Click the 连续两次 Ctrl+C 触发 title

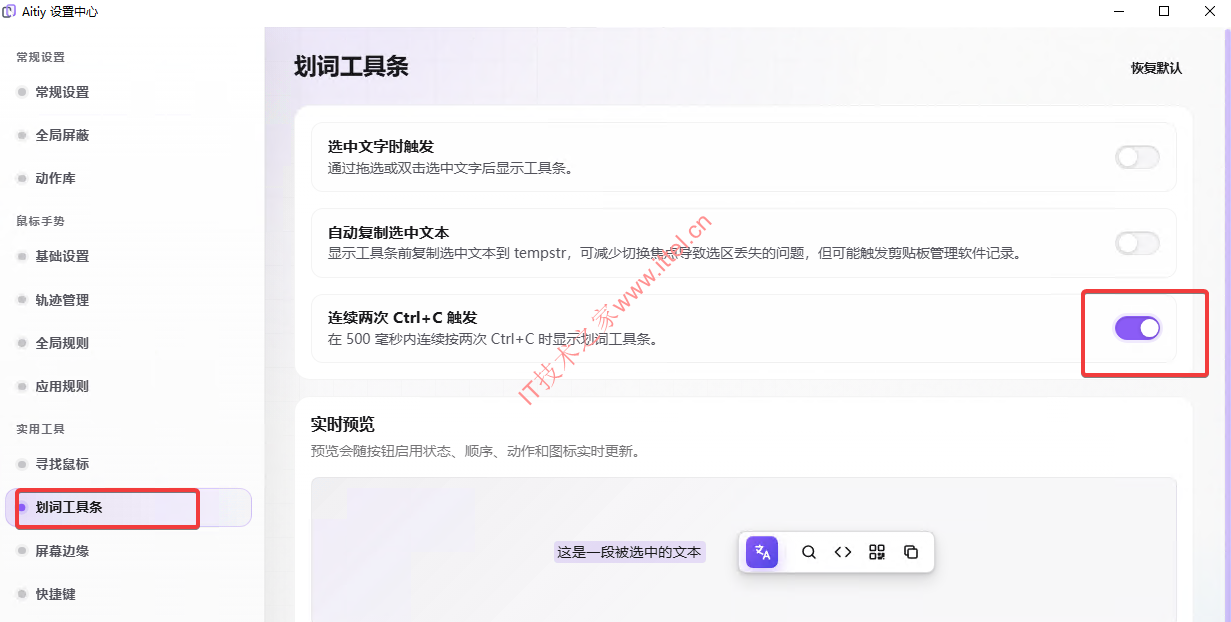[x=403, y=317]
